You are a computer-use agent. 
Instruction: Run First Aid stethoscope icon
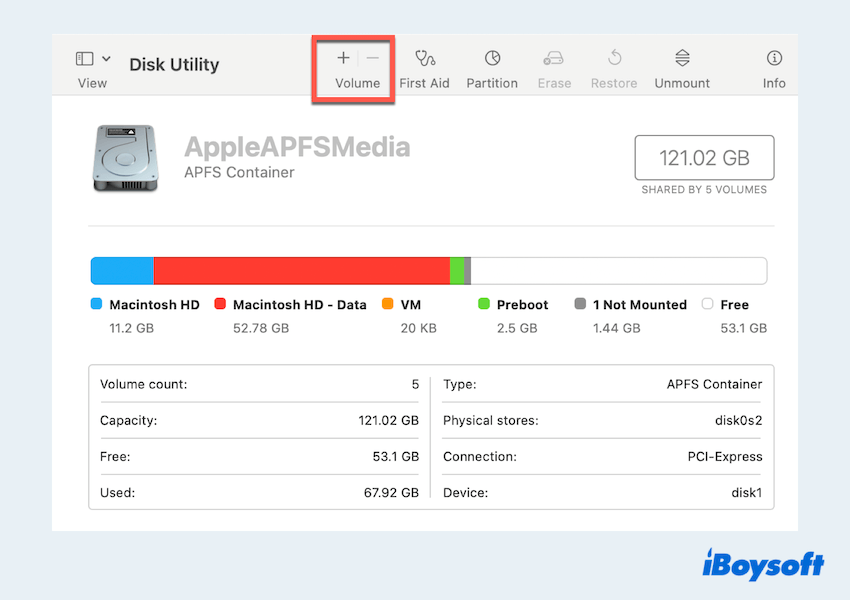pyautogui.click(x=424, y=58)
